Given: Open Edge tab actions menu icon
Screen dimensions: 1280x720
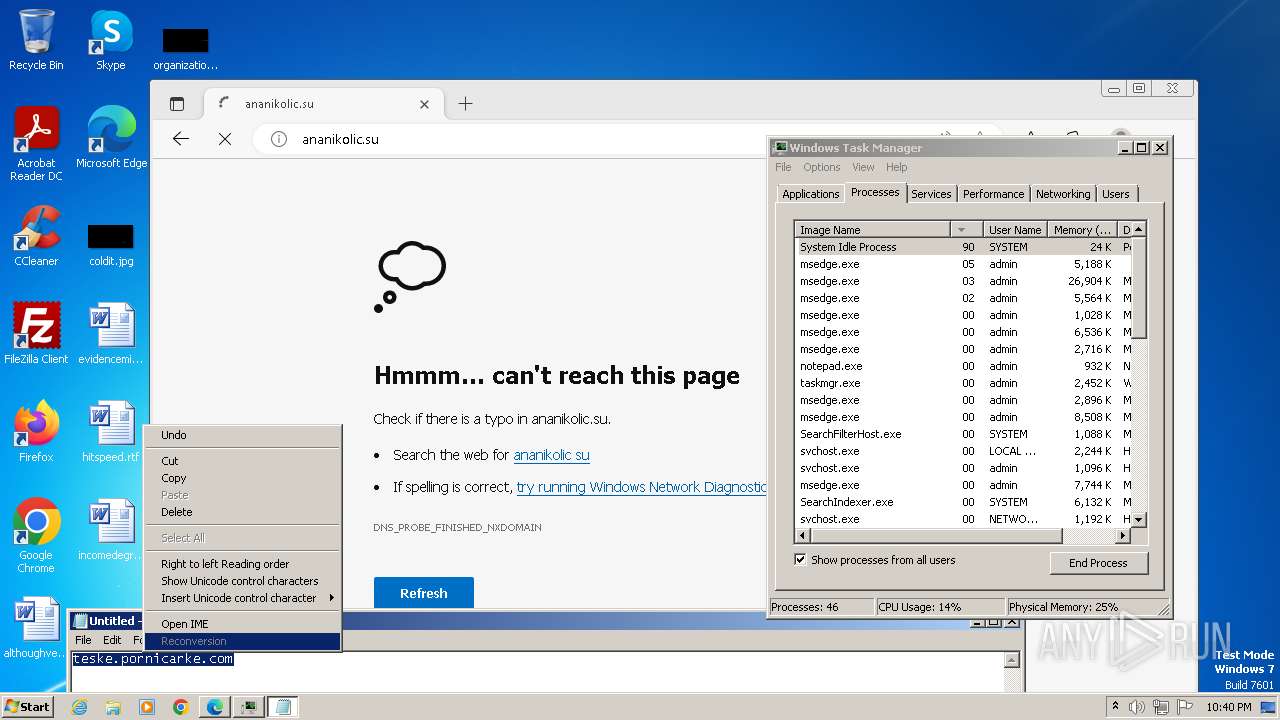Looking at the screenshot, I should click(x=177, y=104).
